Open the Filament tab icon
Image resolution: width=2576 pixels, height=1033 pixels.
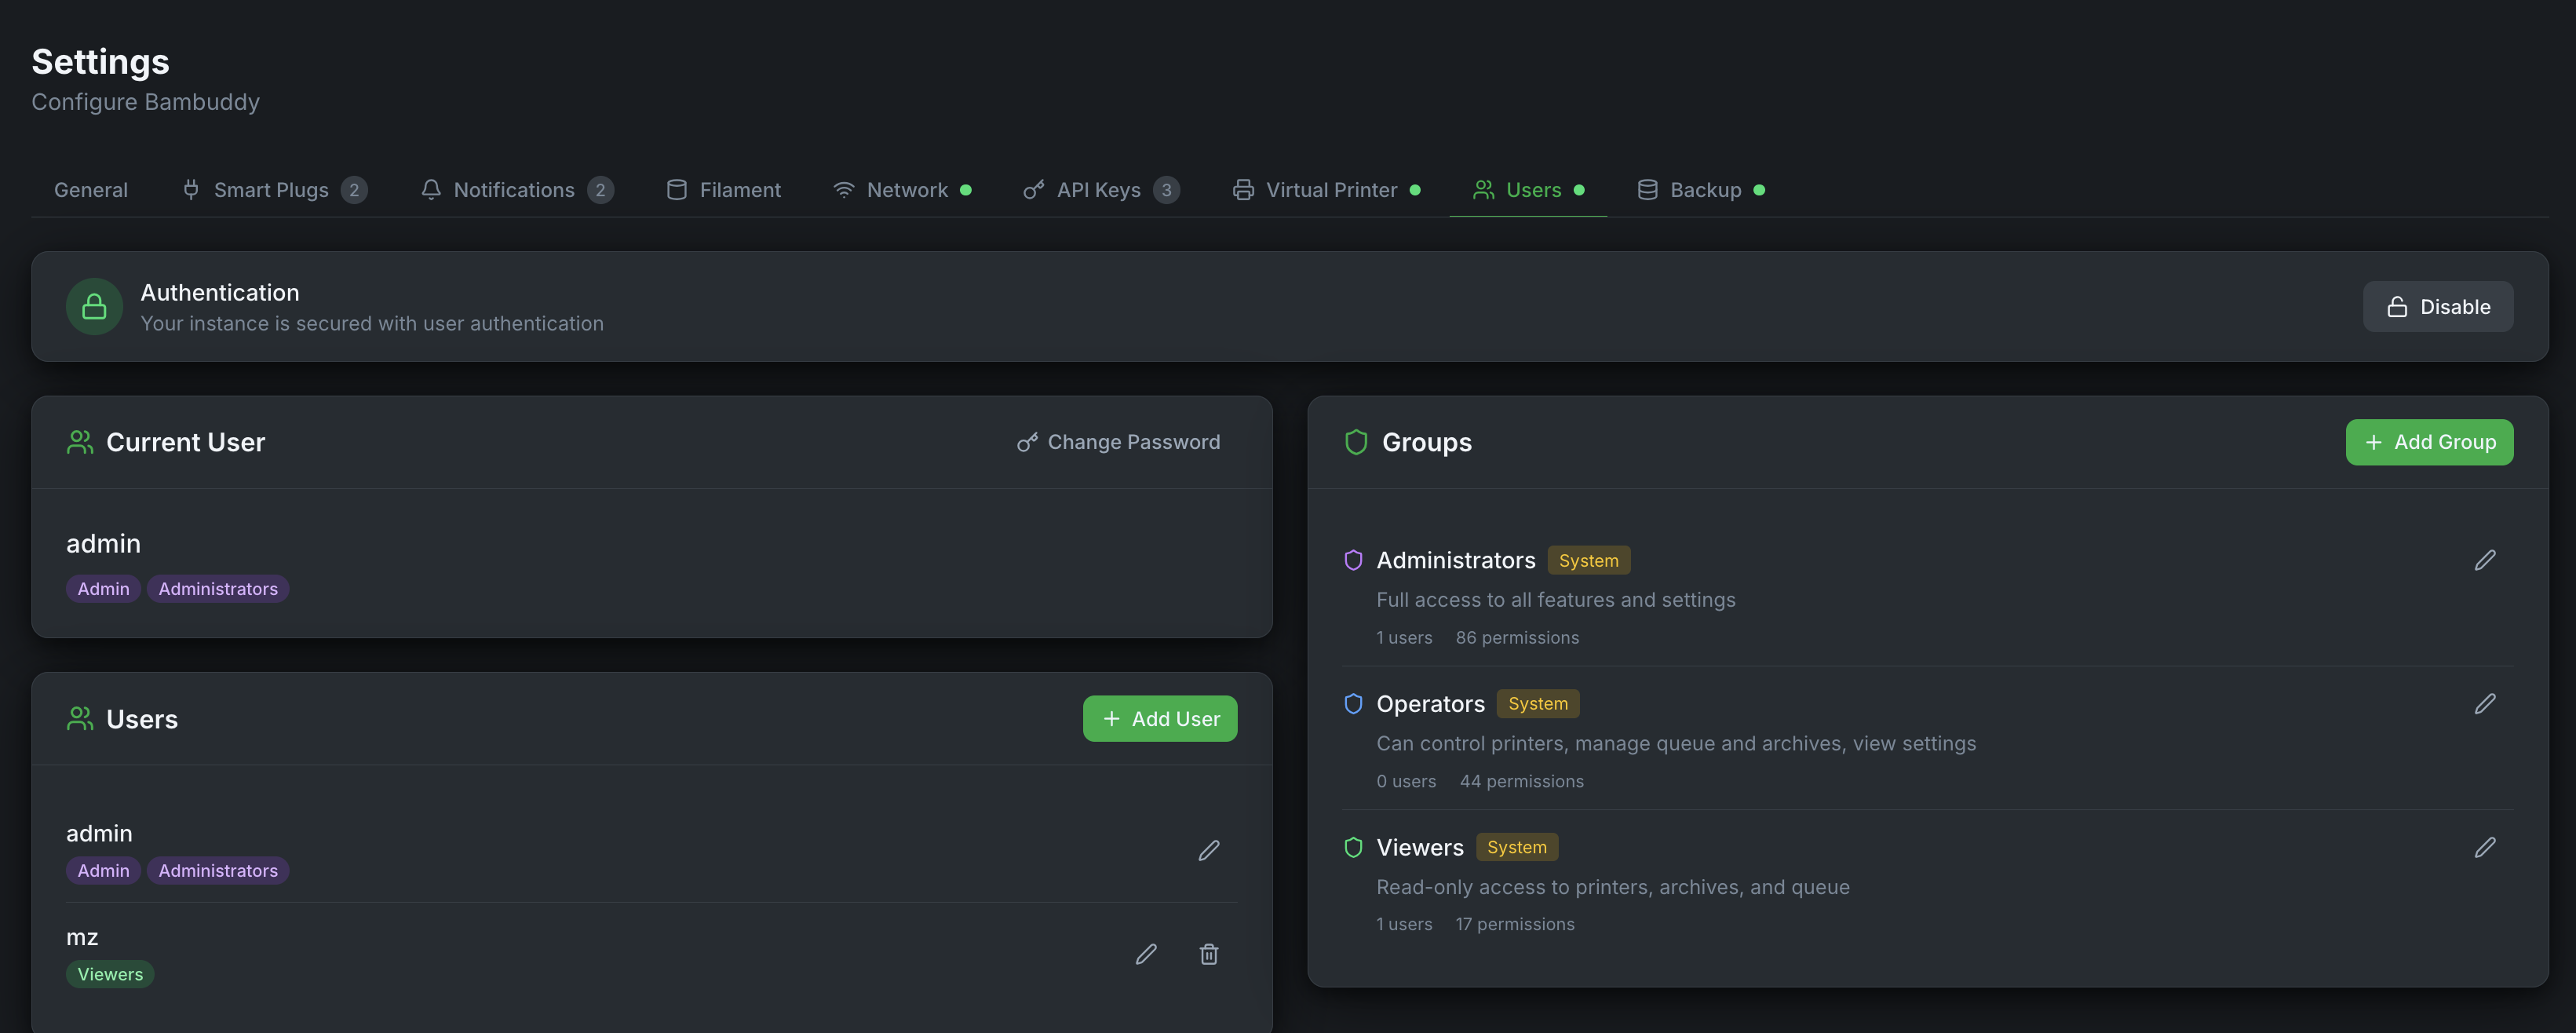pos(676,189)
